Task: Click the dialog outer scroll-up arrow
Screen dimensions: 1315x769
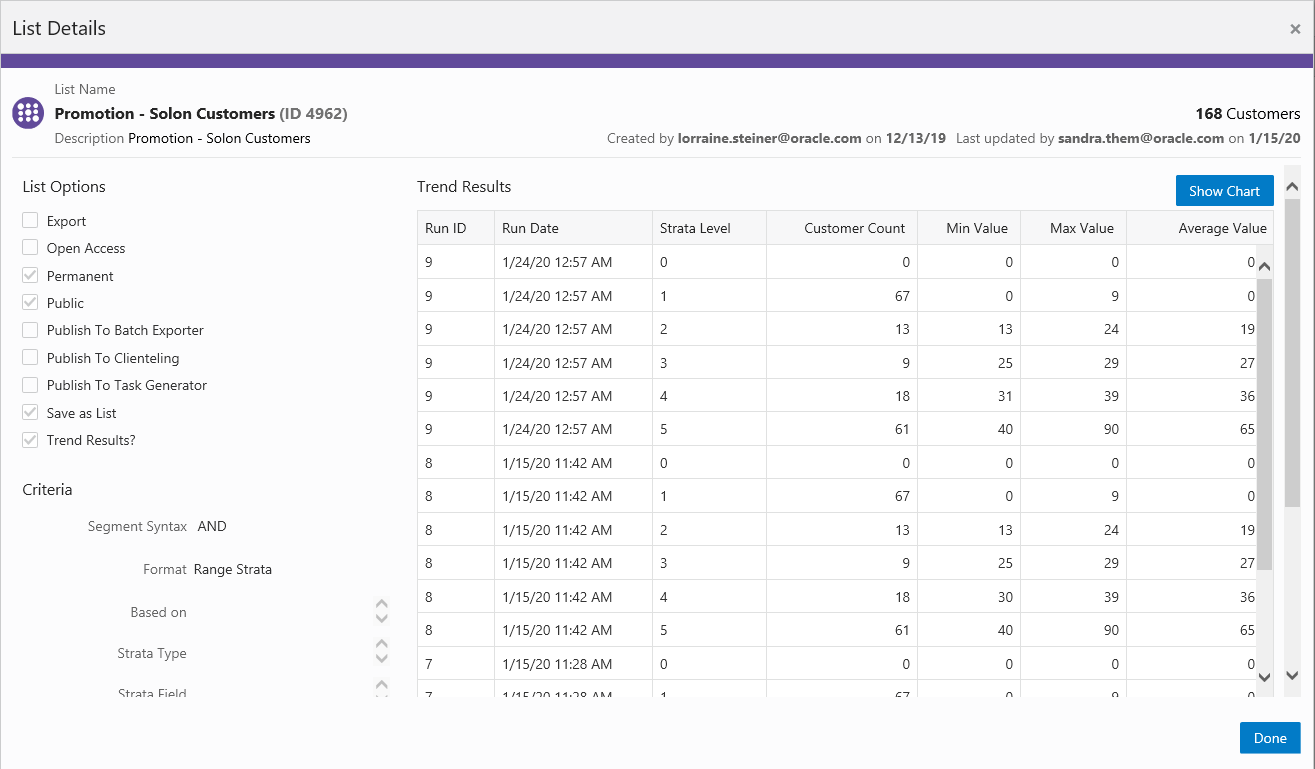Action: pyautogui.click(x=1291, y=187)
